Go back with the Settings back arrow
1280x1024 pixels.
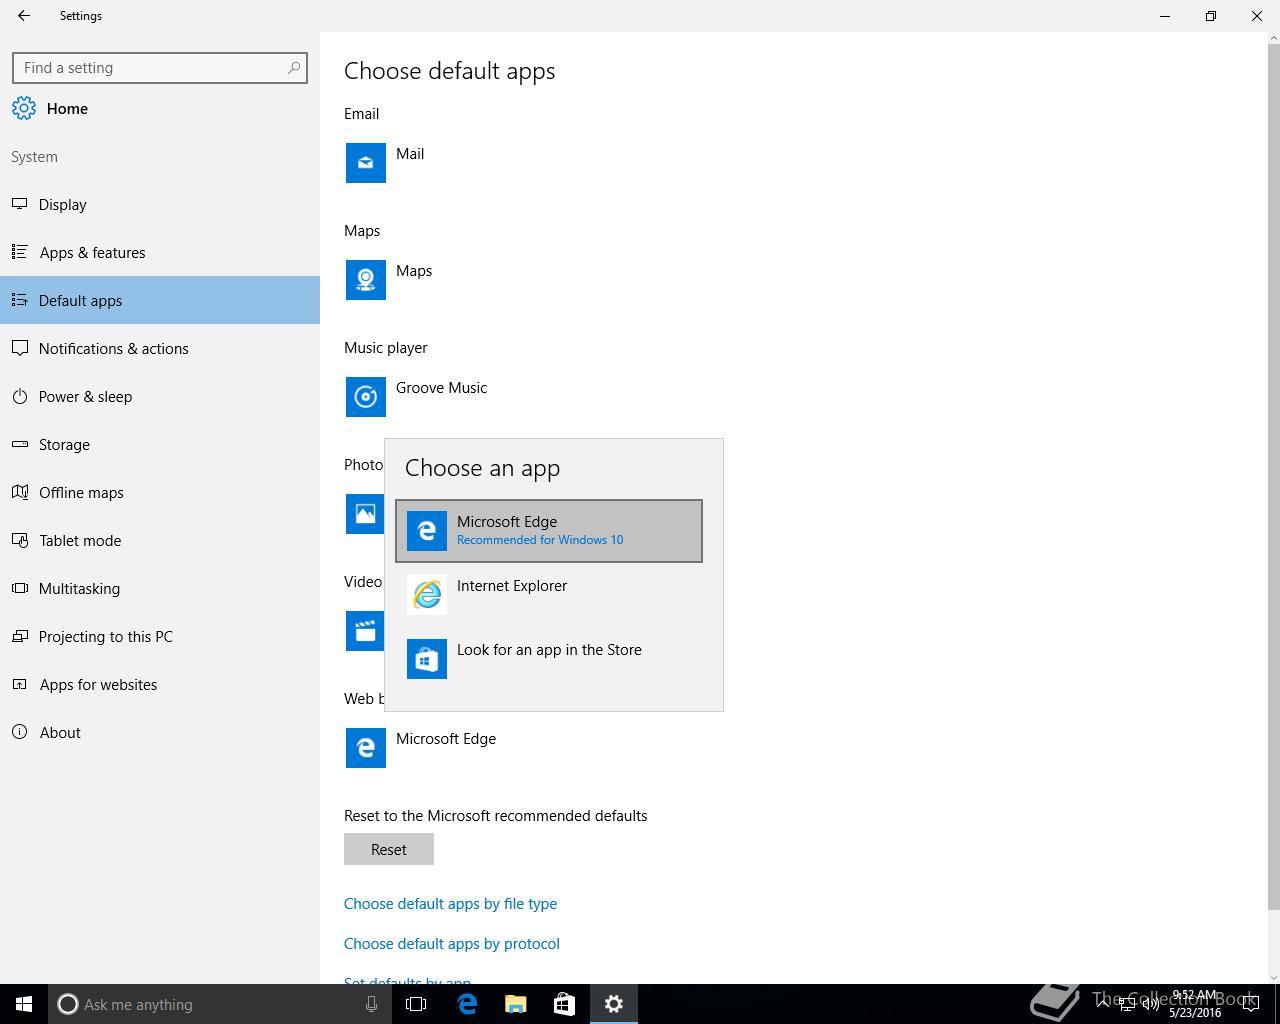pos(24,16)
